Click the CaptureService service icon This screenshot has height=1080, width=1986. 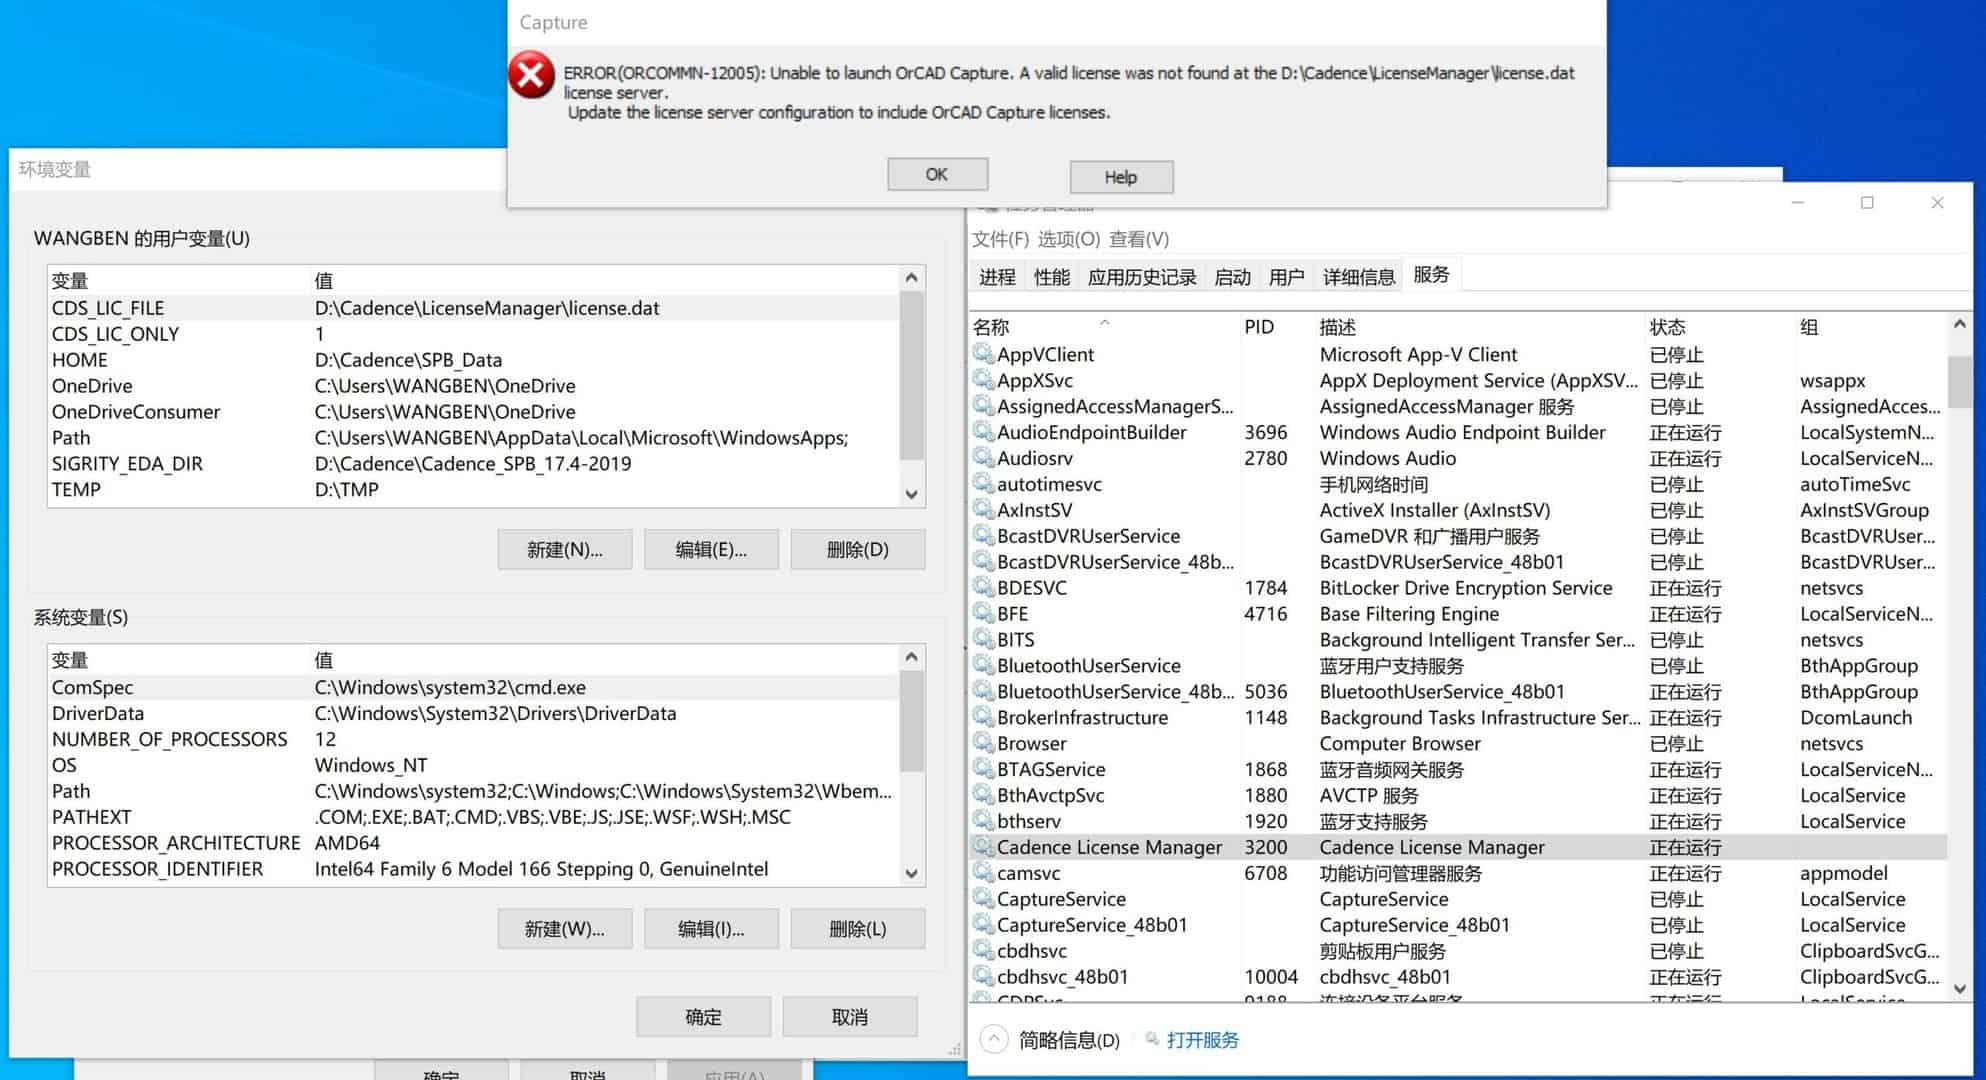coord(983,899)
